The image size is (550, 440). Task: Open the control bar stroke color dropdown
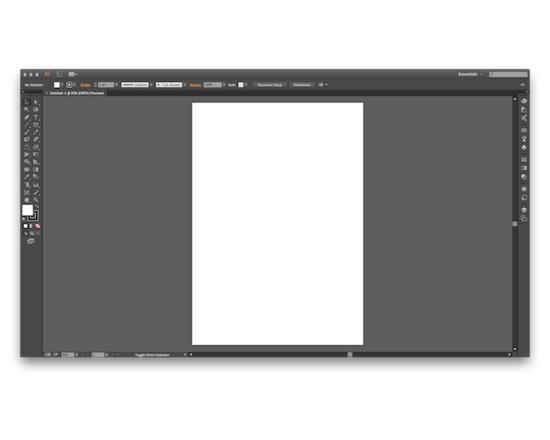74,85
